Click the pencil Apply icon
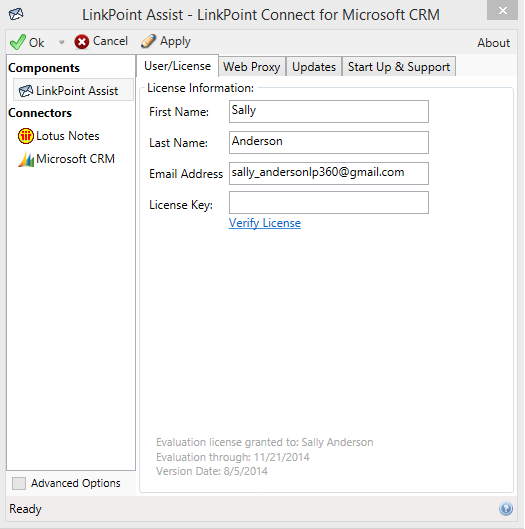Image resolution: width=525 pixels, height=529 pixels. [148, 41]
